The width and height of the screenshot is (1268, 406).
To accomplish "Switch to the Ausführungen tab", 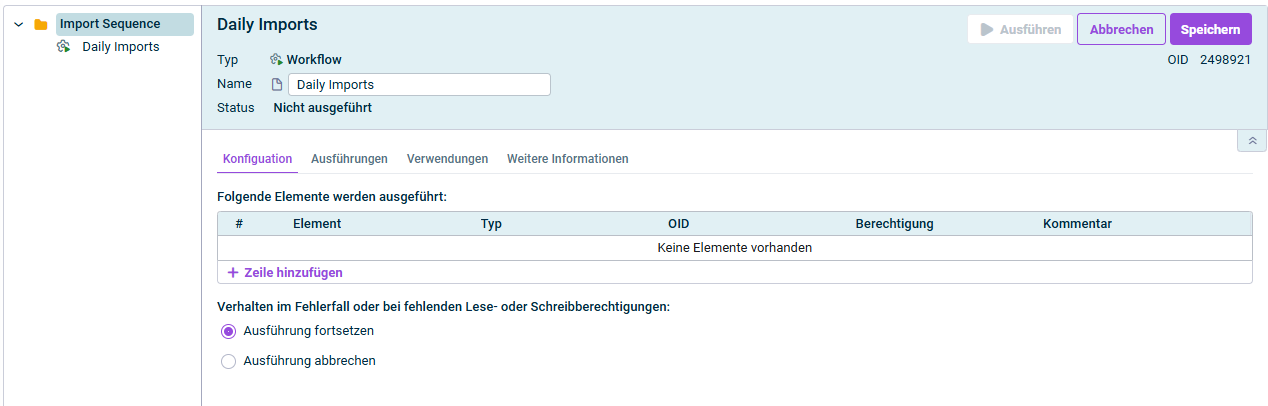I will 349,159.
